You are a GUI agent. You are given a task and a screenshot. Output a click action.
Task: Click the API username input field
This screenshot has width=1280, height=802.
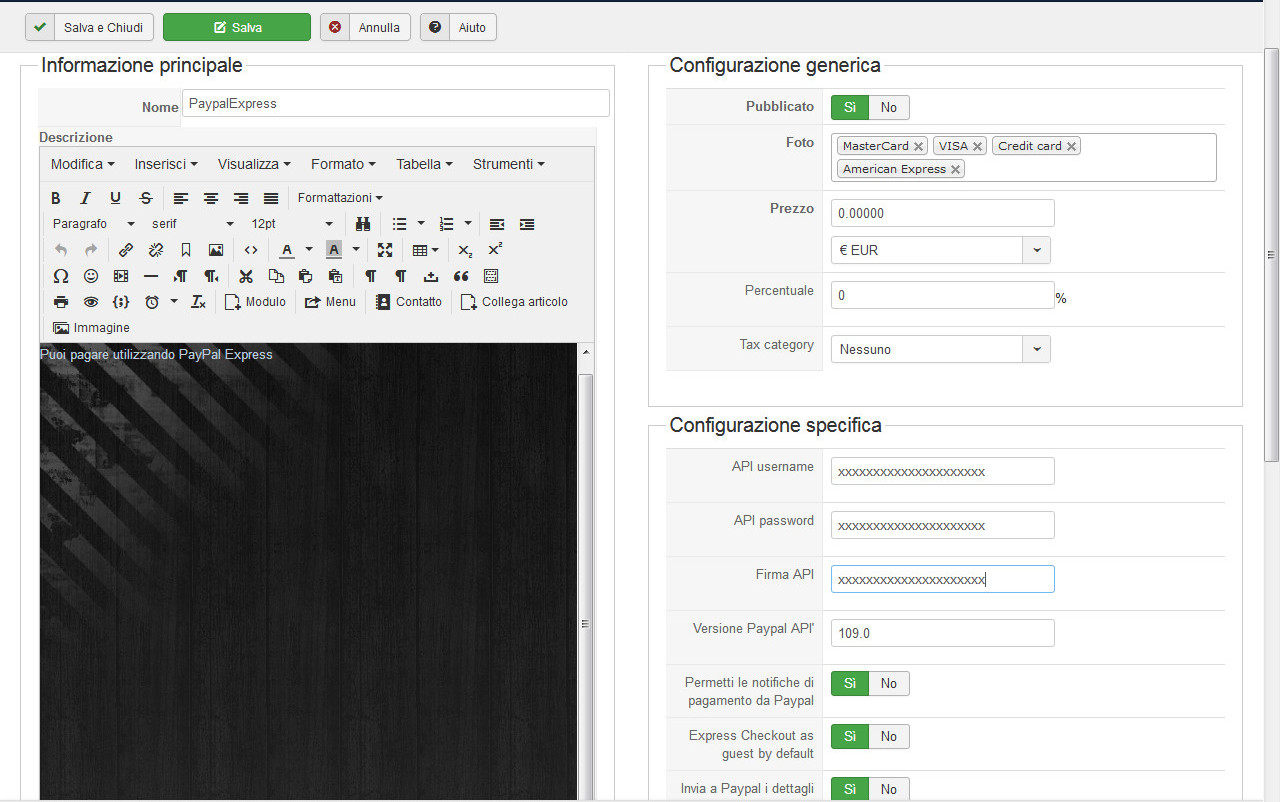click(942, 471)
